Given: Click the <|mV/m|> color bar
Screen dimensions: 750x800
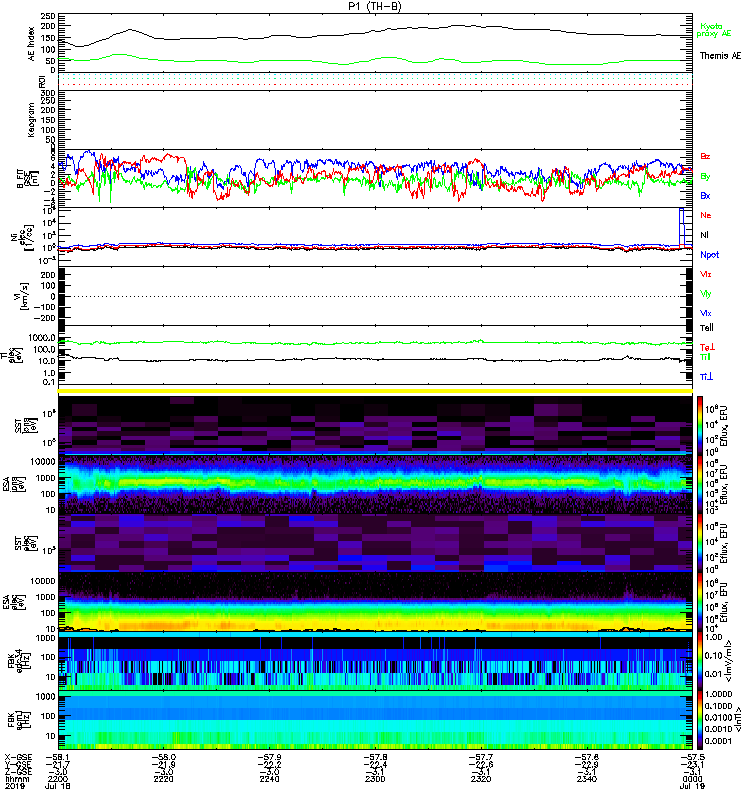Looking at the screenshot, I should 700,661.
